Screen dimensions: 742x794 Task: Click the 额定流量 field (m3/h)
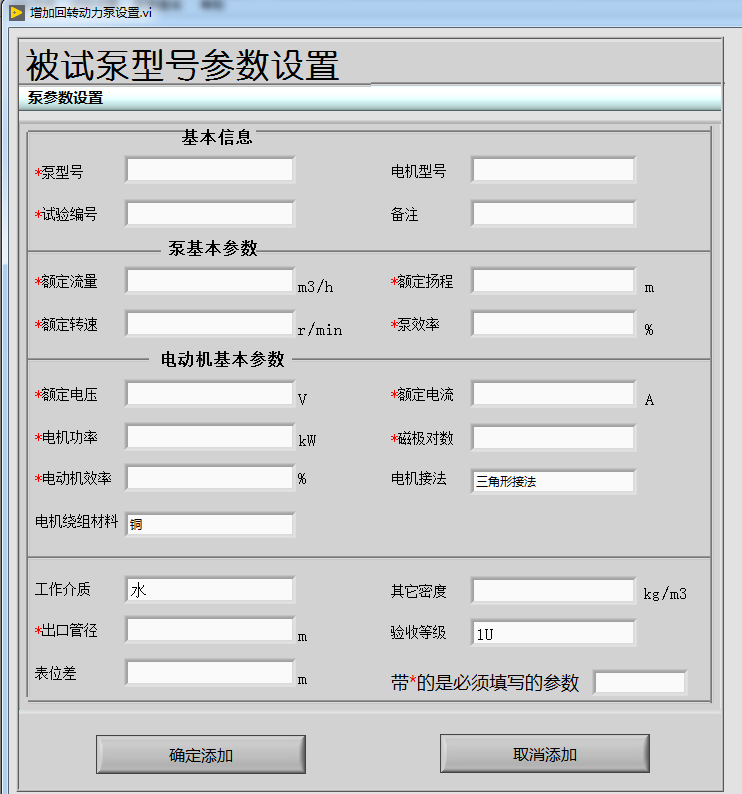click(210, 281)
